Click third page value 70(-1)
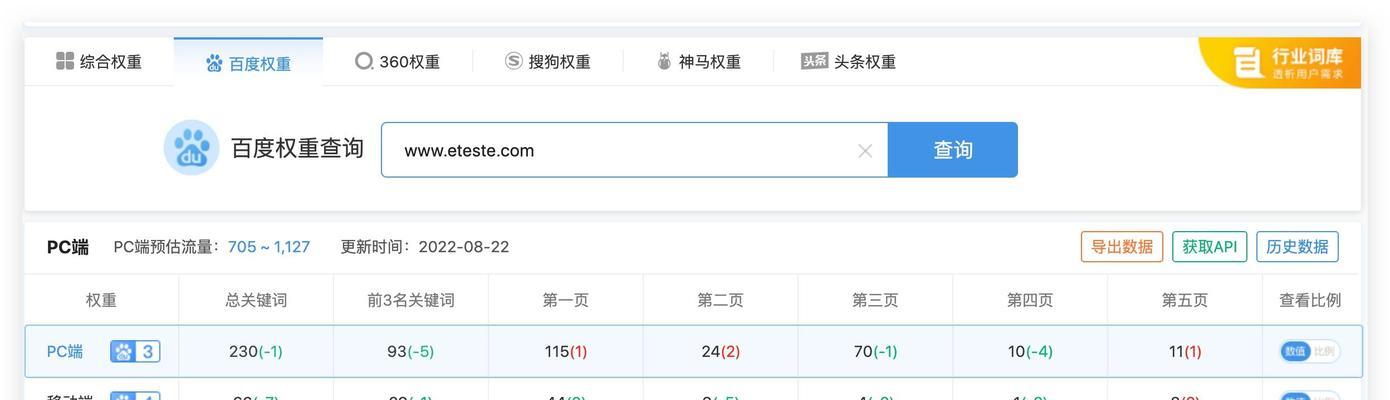Image resolution: width=1390 pixels, height=400 pixels. (x=875, y=351)
